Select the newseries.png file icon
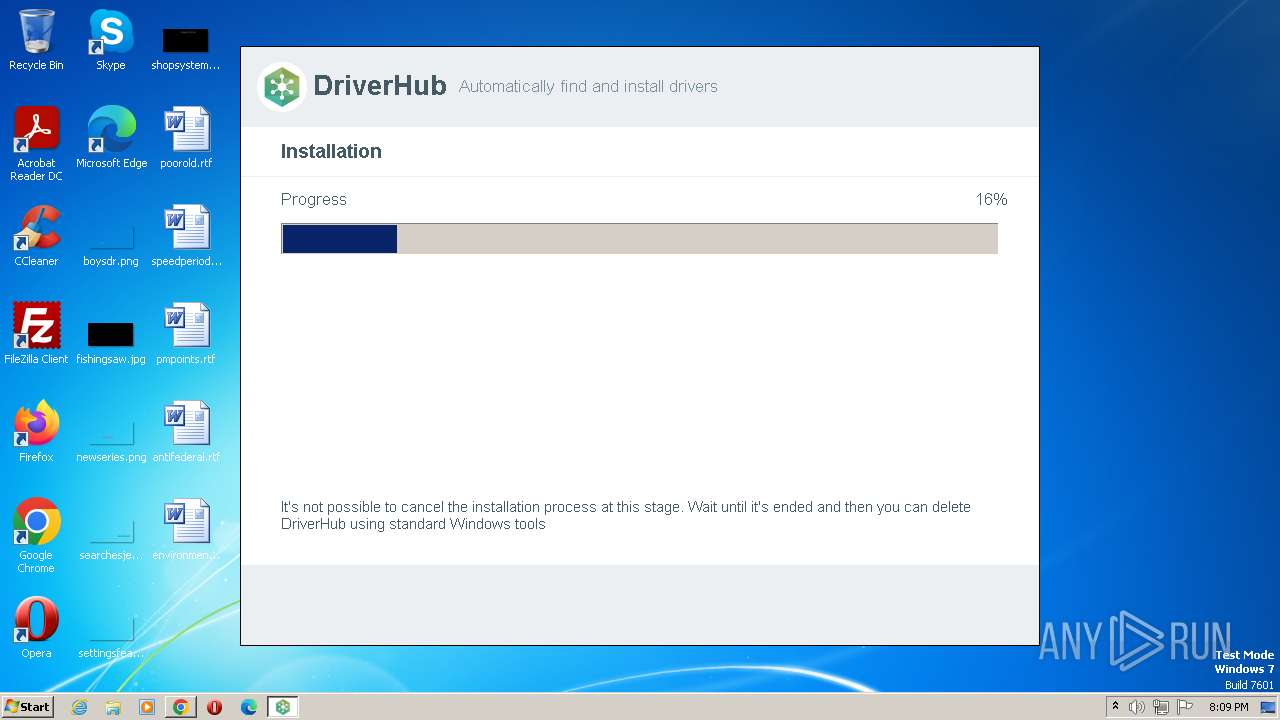1280x720 pixels. pos(111,441)
